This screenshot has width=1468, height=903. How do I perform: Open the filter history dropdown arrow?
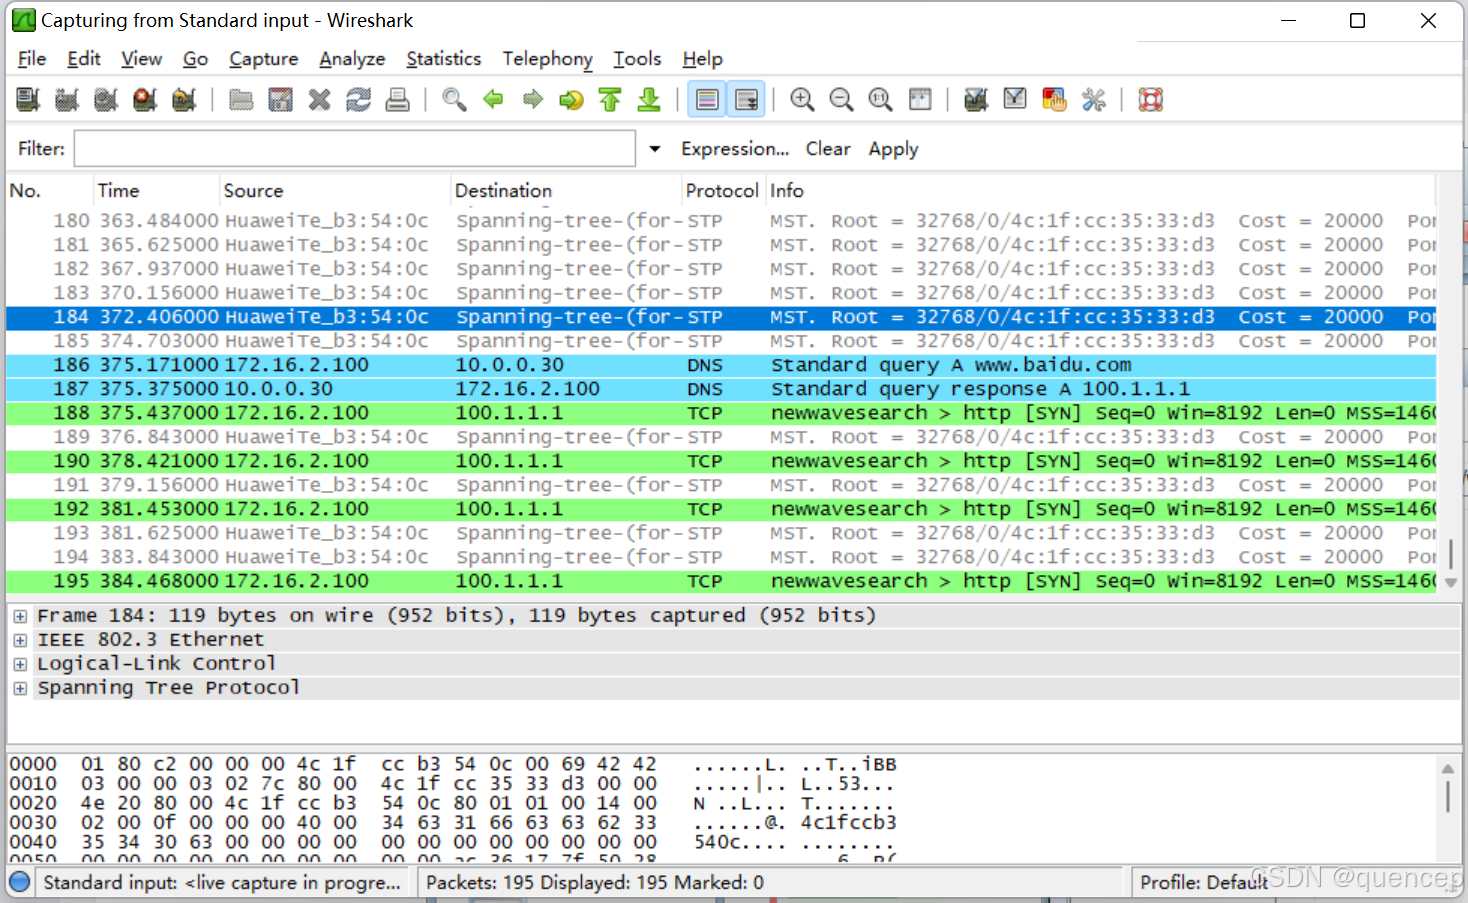point(655,148)
